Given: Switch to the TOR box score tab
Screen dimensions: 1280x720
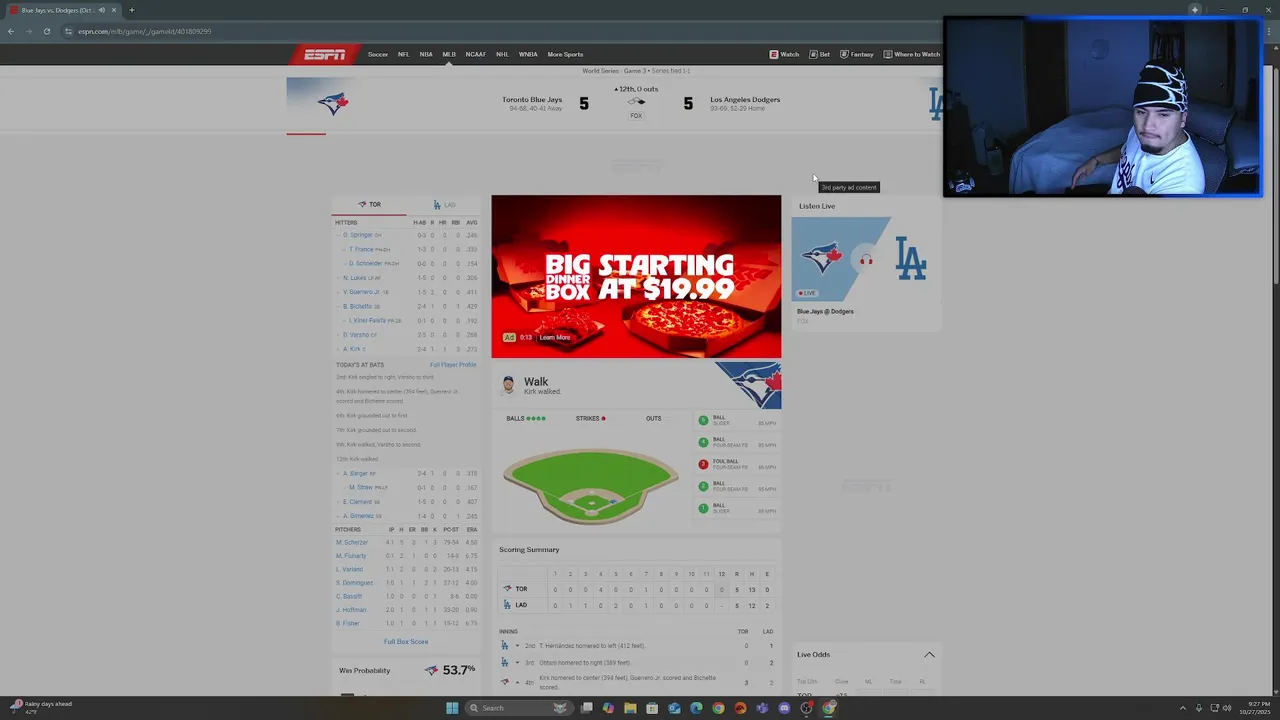Looking at the screenshot, I should (369, 204).
